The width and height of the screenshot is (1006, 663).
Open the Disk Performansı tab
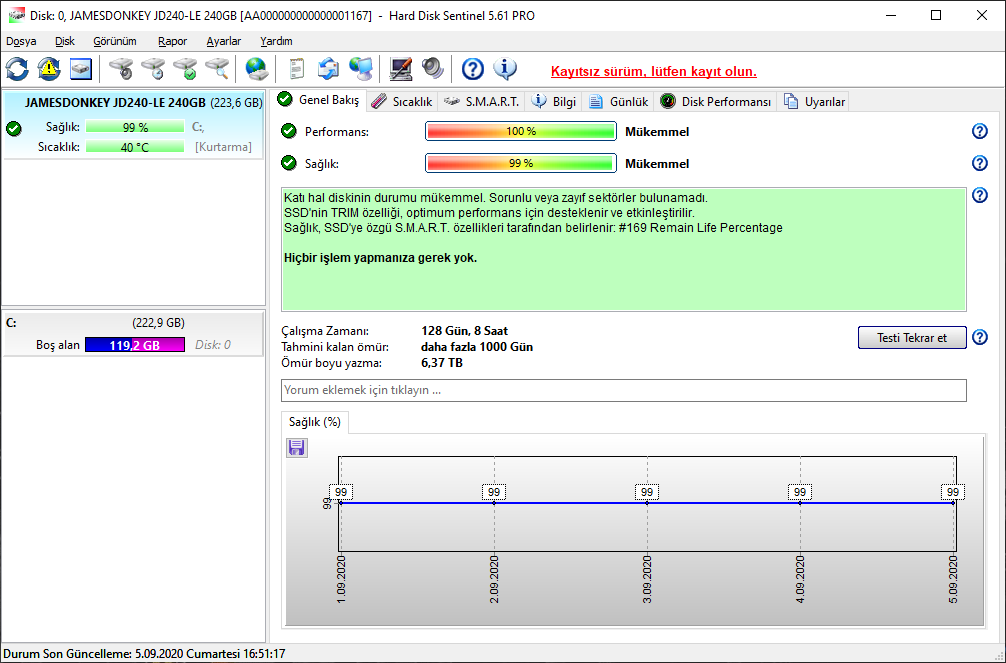tap(716, 101)
